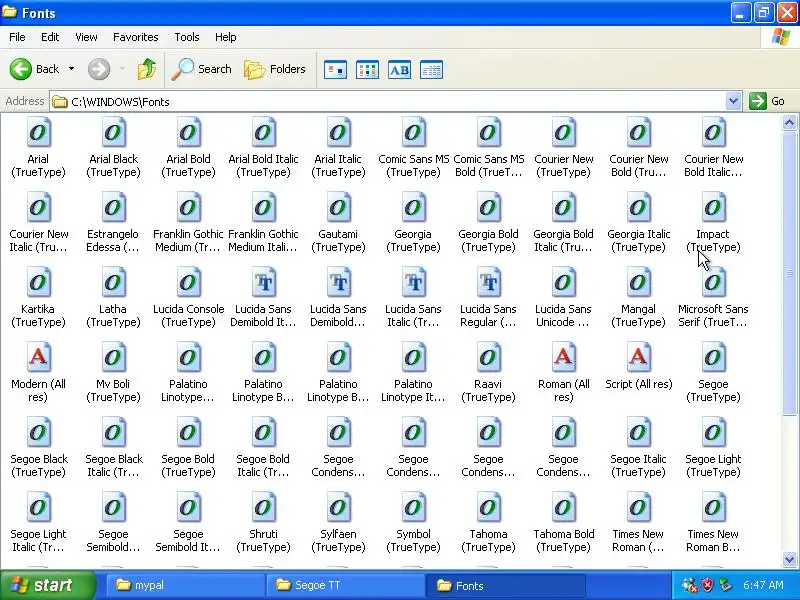Select Segoe Light (TrueType) font icon
This screenshot has height=600, width=800.
713,433
